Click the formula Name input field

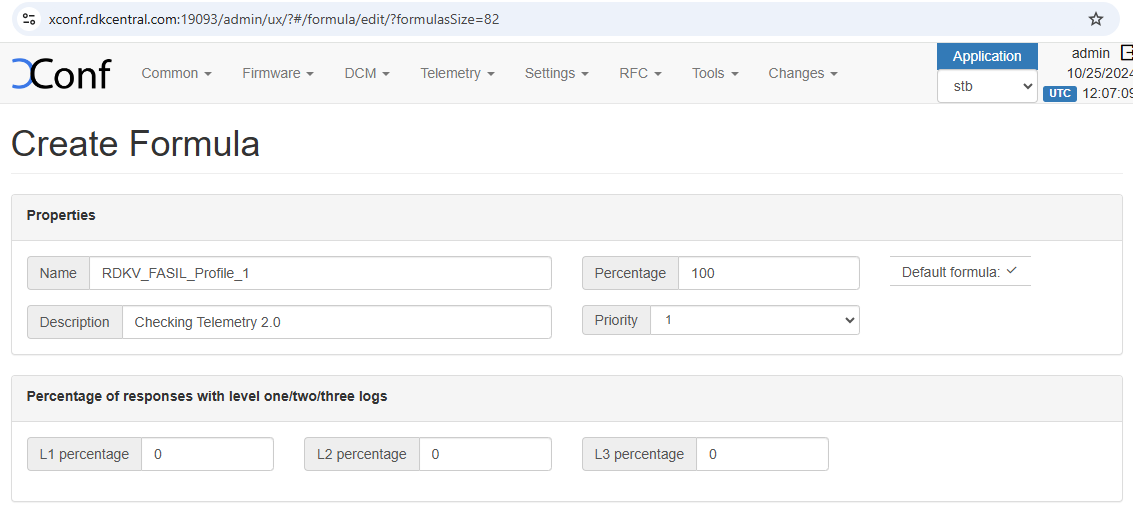point(320,273)
